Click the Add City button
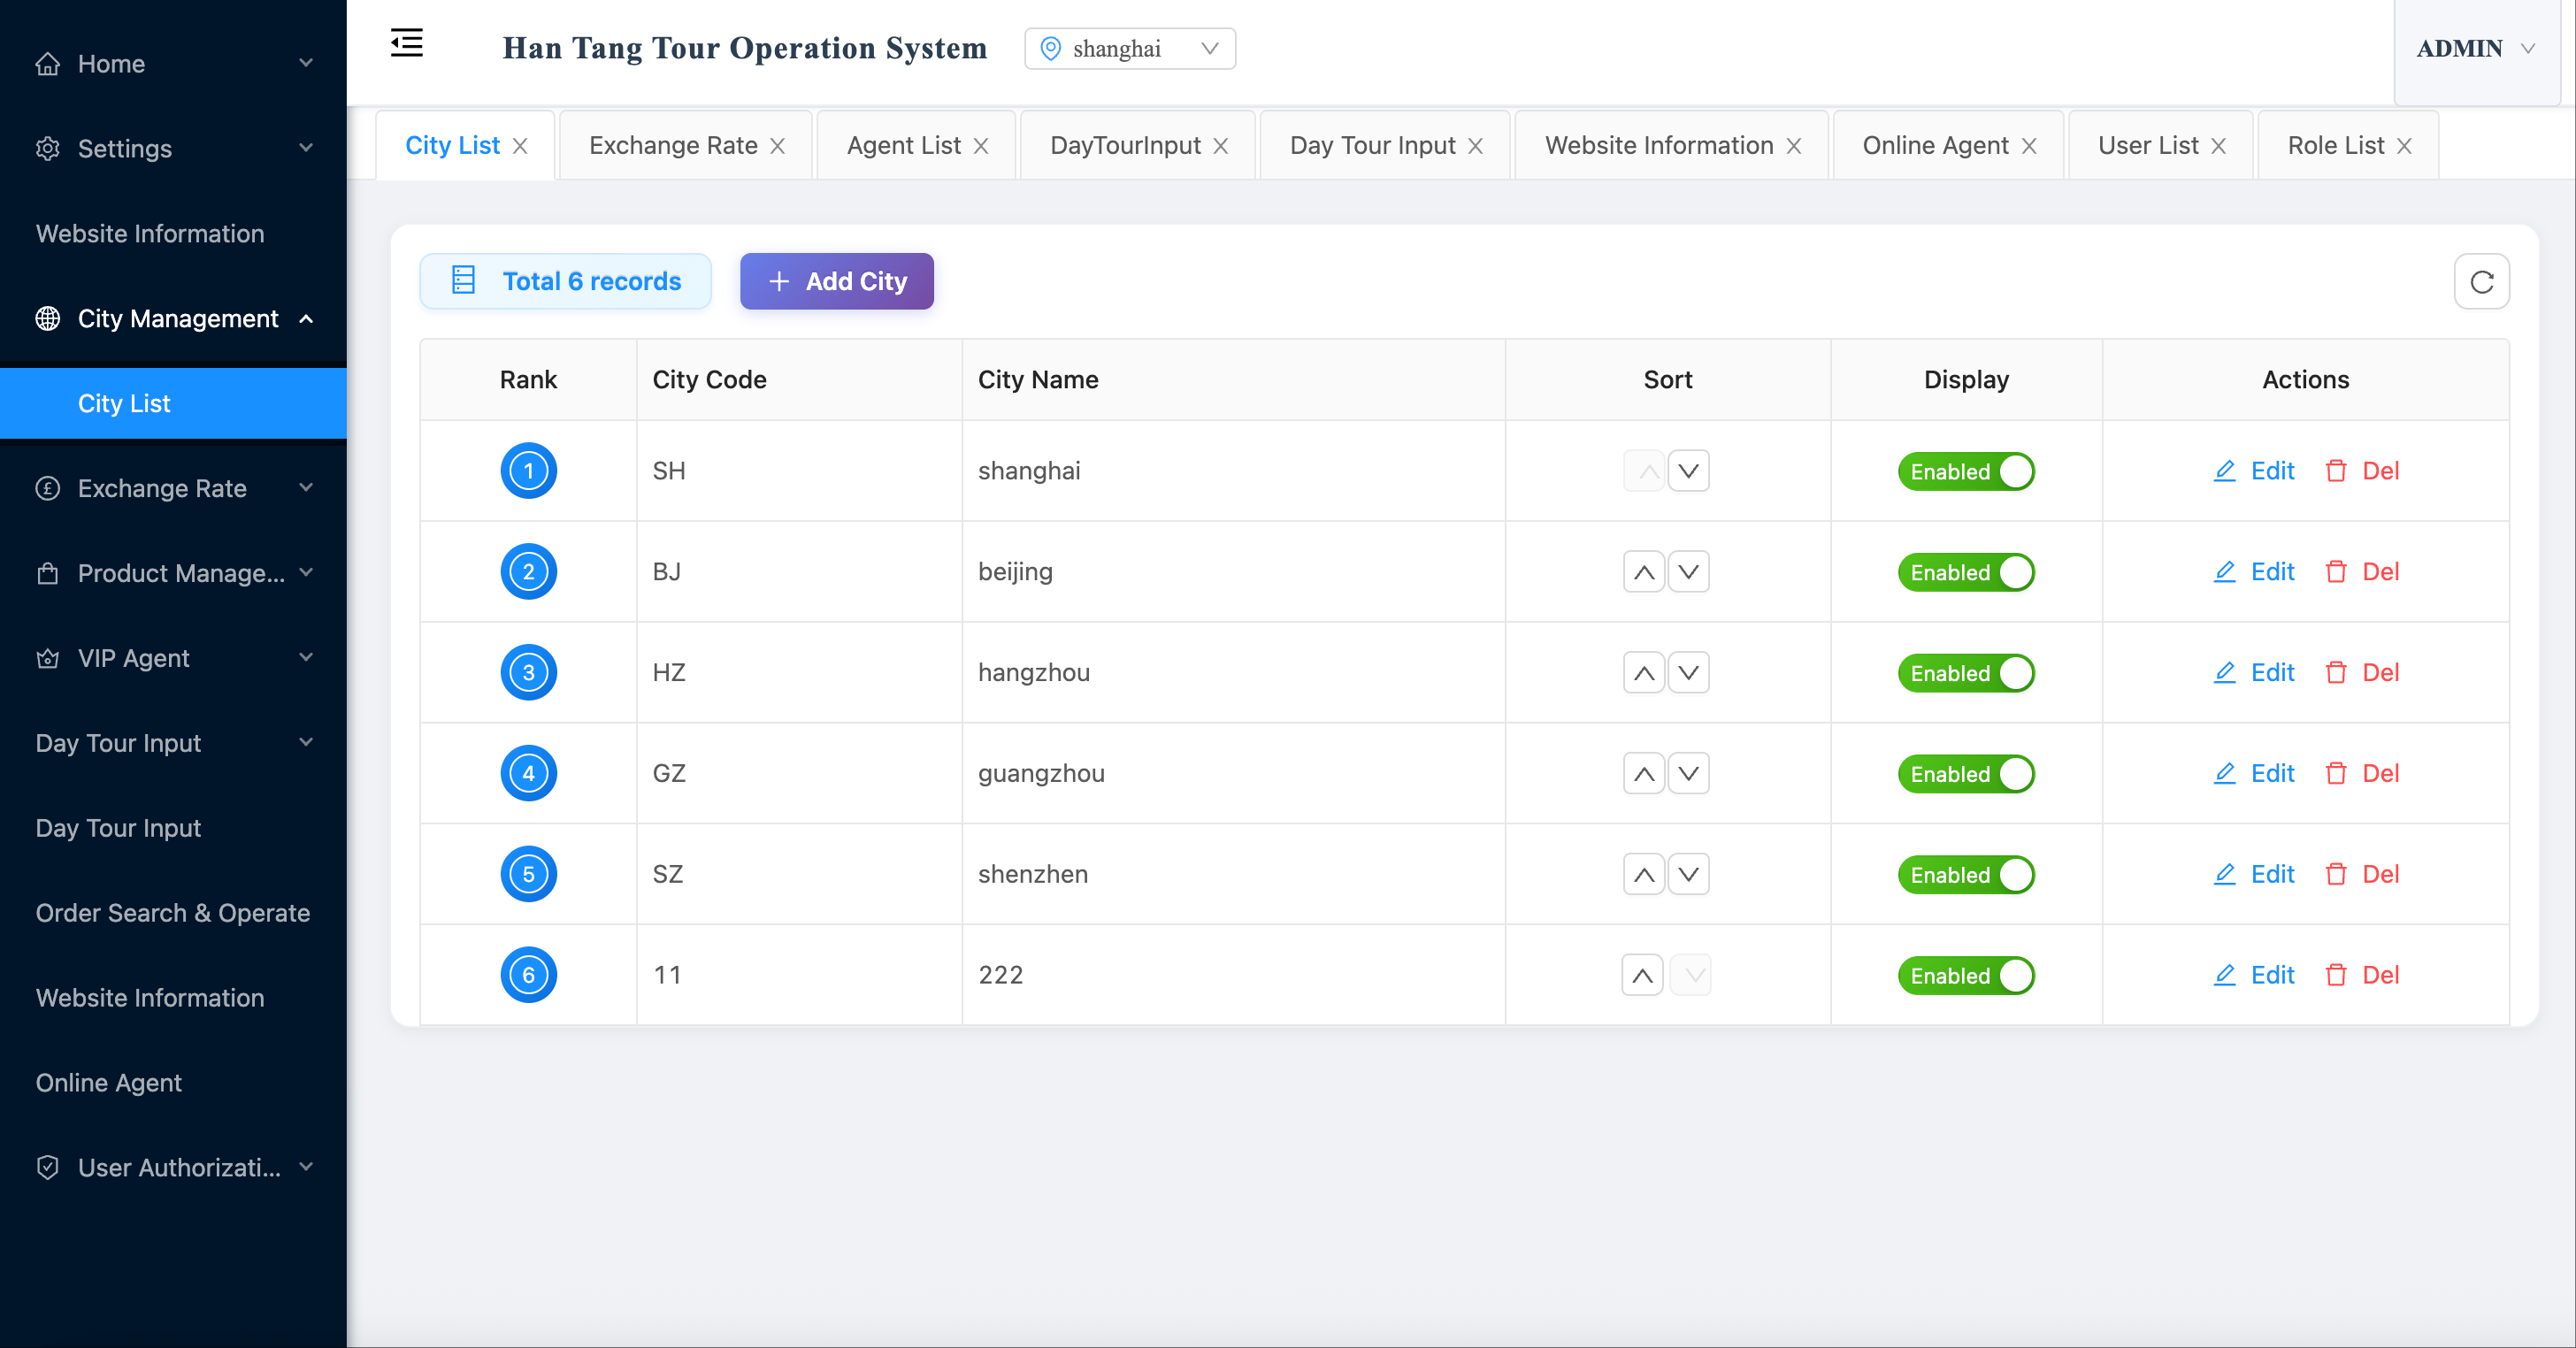Image resolution: width=2576 pixels, height=1348 pixels. (x=836, y=282)
